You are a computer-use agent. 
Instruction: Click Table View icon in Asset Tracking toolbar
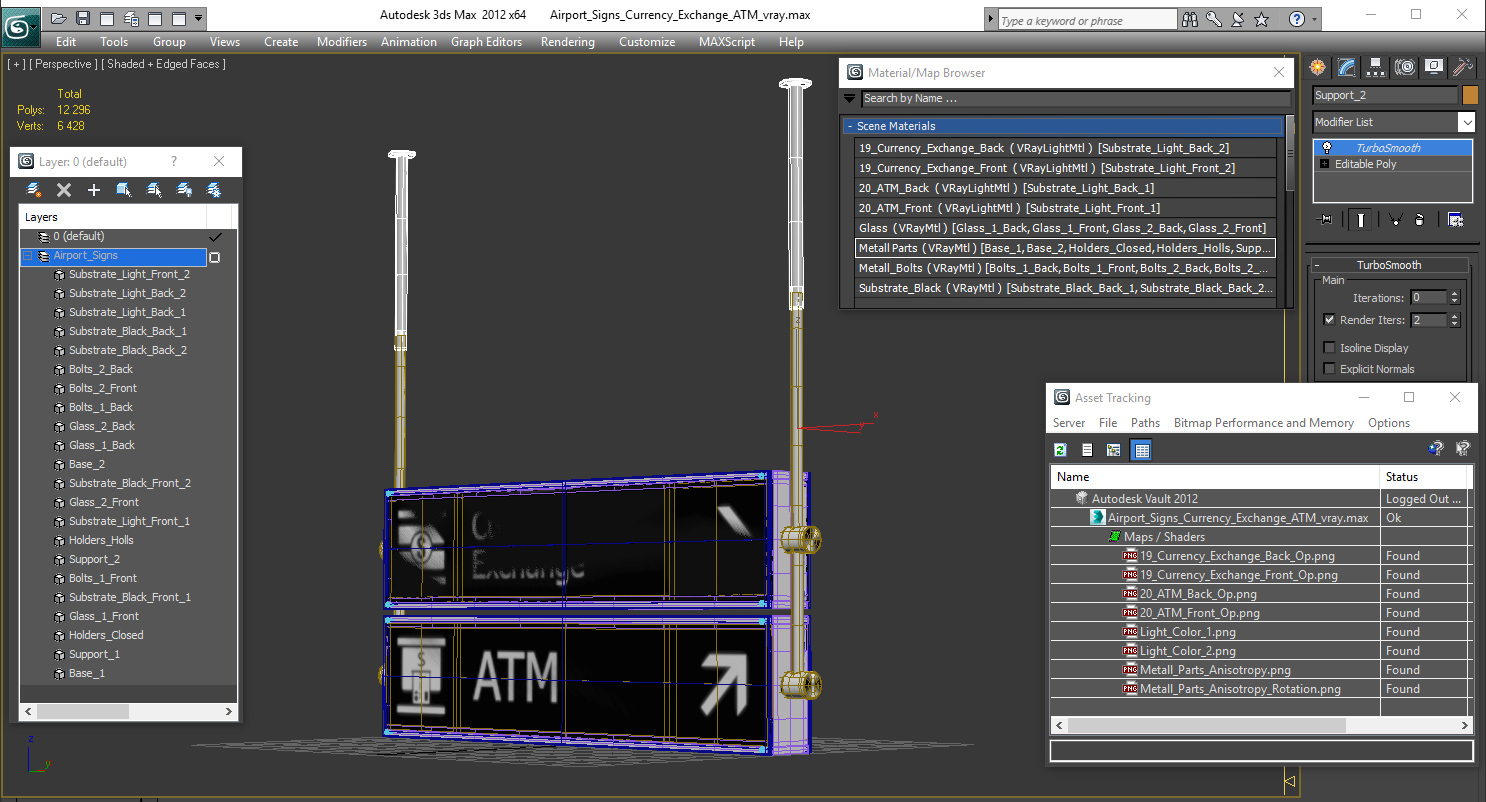1141,450
